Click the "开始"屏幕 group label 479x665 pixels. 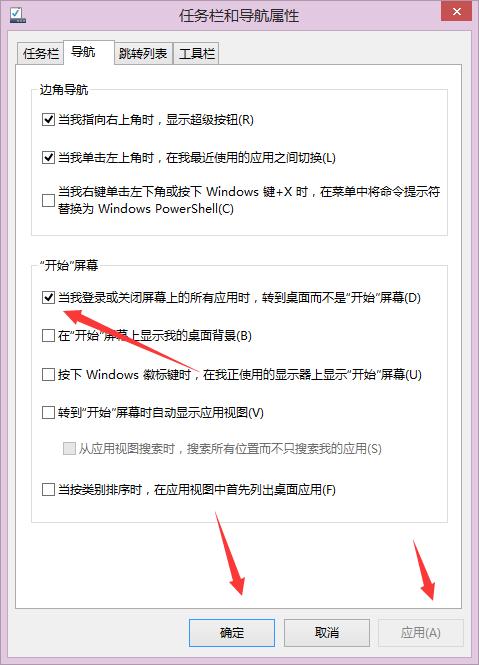(69, 265)
